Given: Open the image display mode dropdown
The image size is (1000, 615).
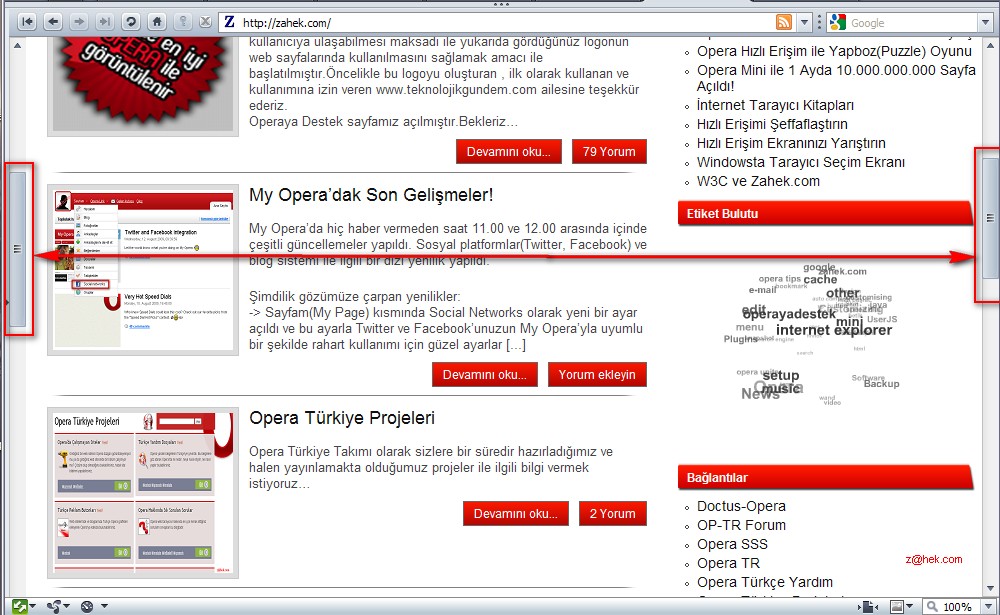Looking at the screenshot, I should tap(909, 606).
